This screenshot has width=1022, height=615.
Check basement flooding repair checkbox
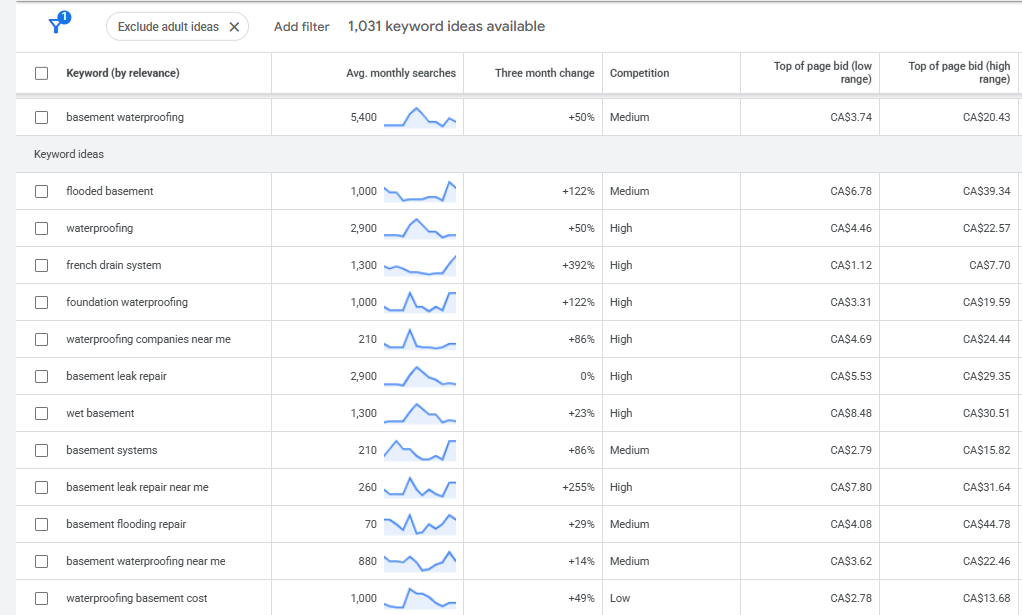41,524
